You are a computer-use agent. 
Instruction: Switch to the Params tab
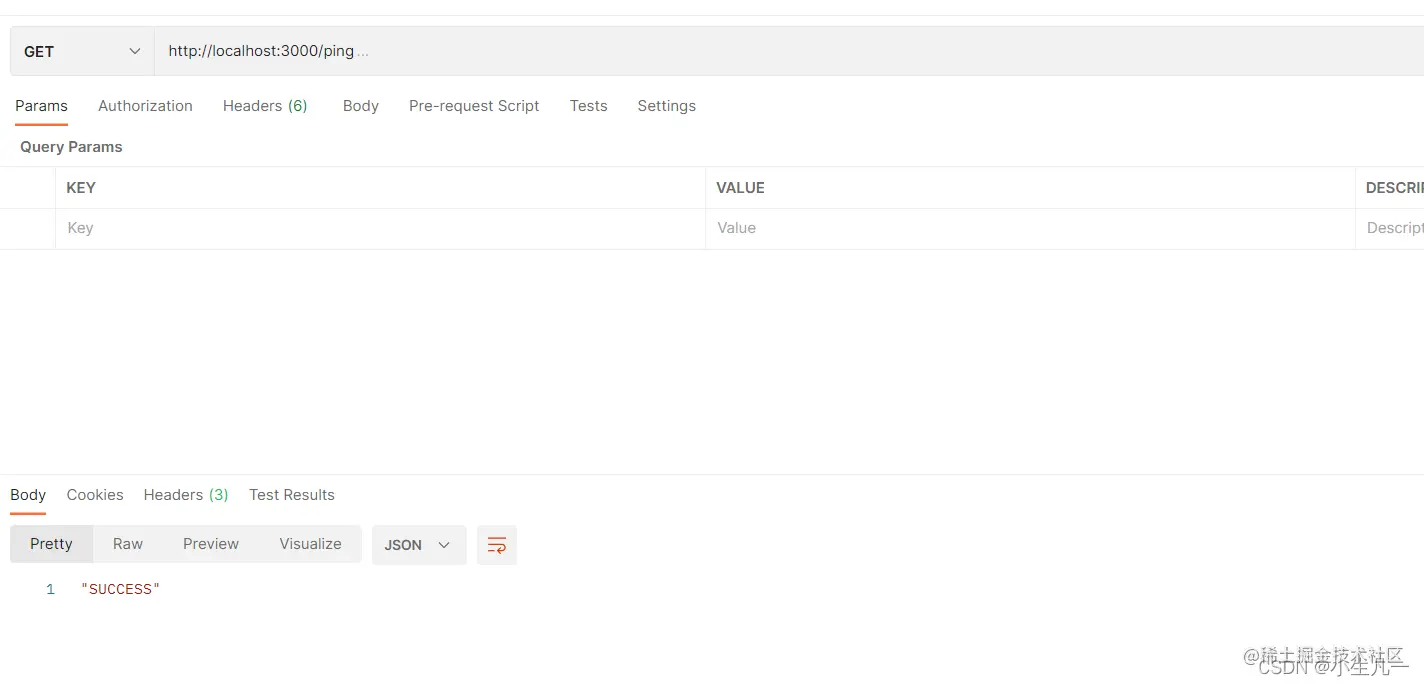pos(41,106)
